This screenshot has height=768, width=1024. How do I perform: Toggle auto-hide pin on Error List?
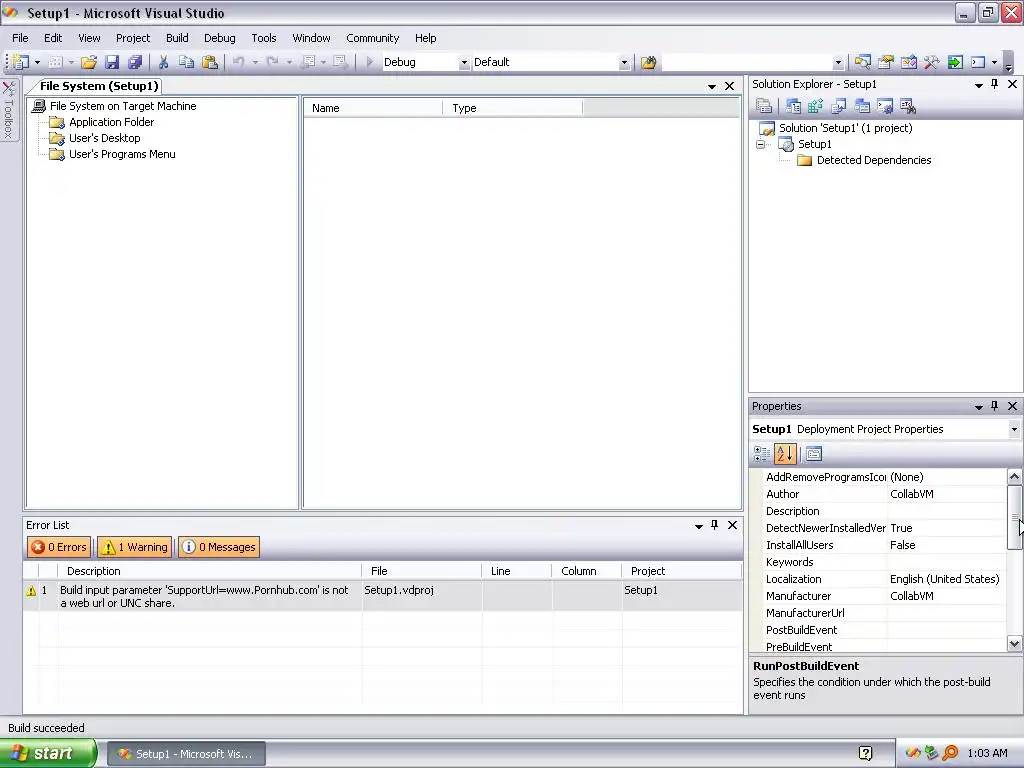tap(714, 525)
